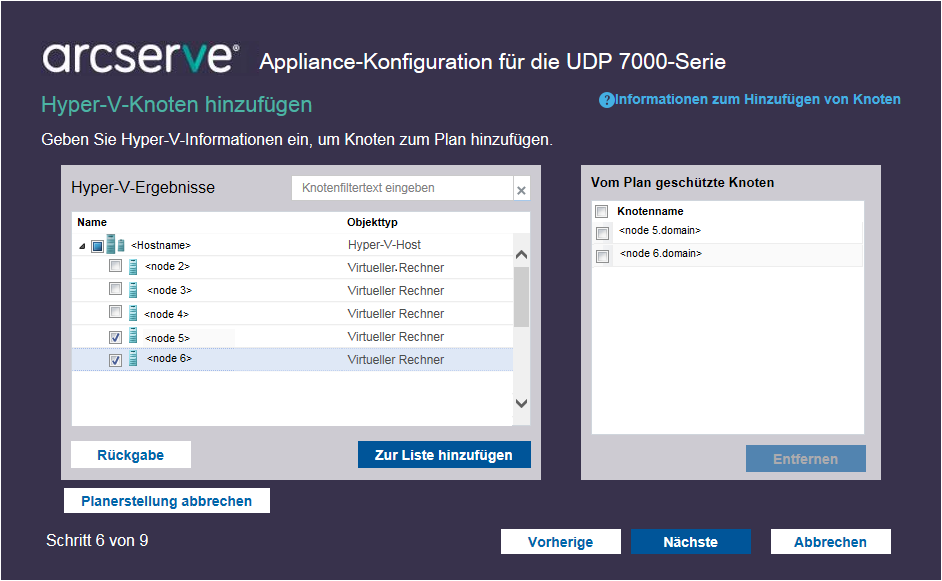This screenshot has height=581, width=942.
Task: Go back with the Vorherige button
Action: point(561,542)
